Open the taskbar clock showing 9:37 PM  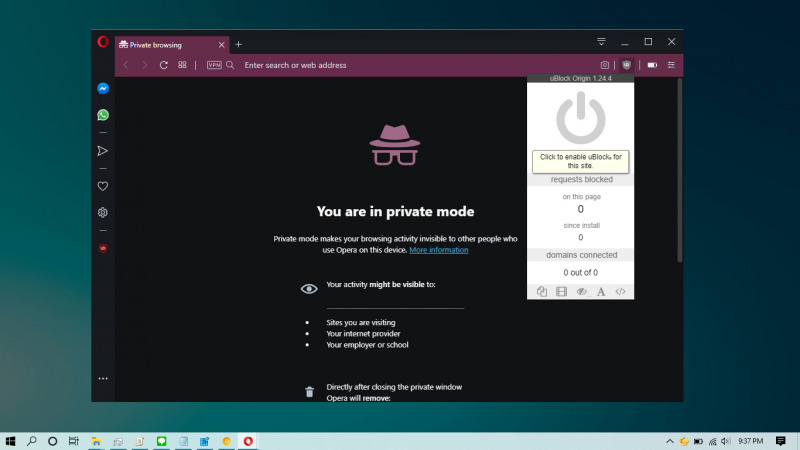tap(751, 441)
